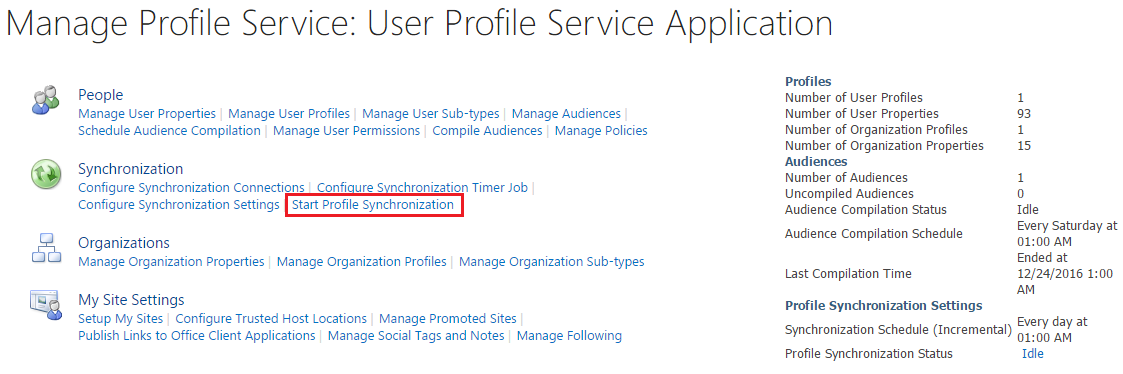Viewport: 1123px width, 374px height.
Task: Open Manage Audiences link
Action: coord(567,113)
